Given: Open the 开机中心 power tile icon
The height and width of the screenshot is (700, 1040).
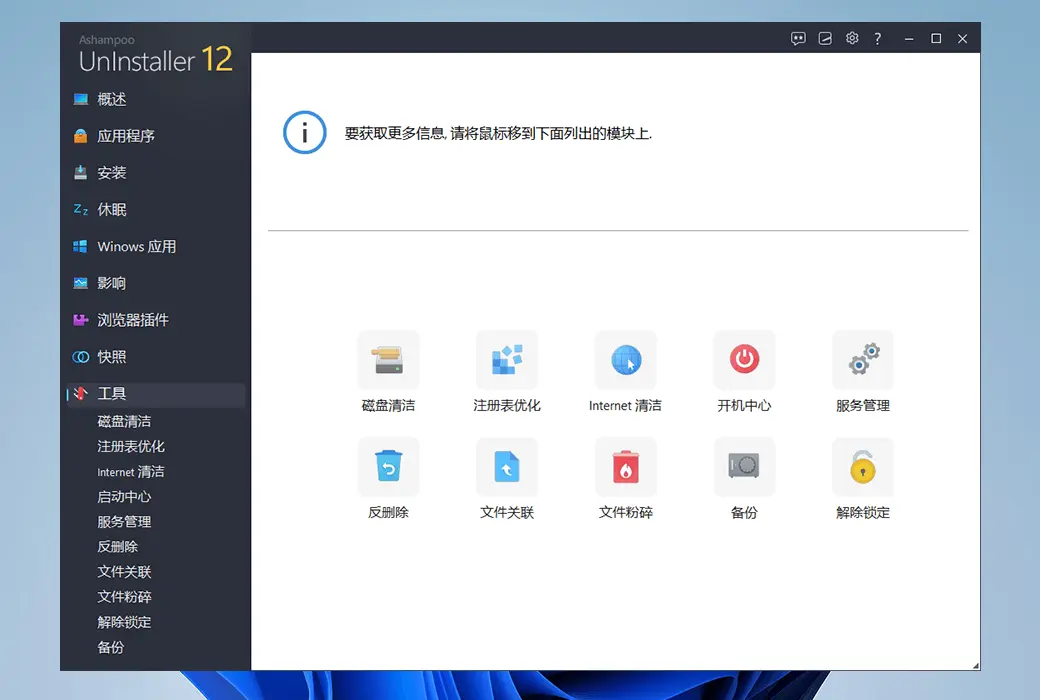Looking at the screenshot, I should pos(744,360).
